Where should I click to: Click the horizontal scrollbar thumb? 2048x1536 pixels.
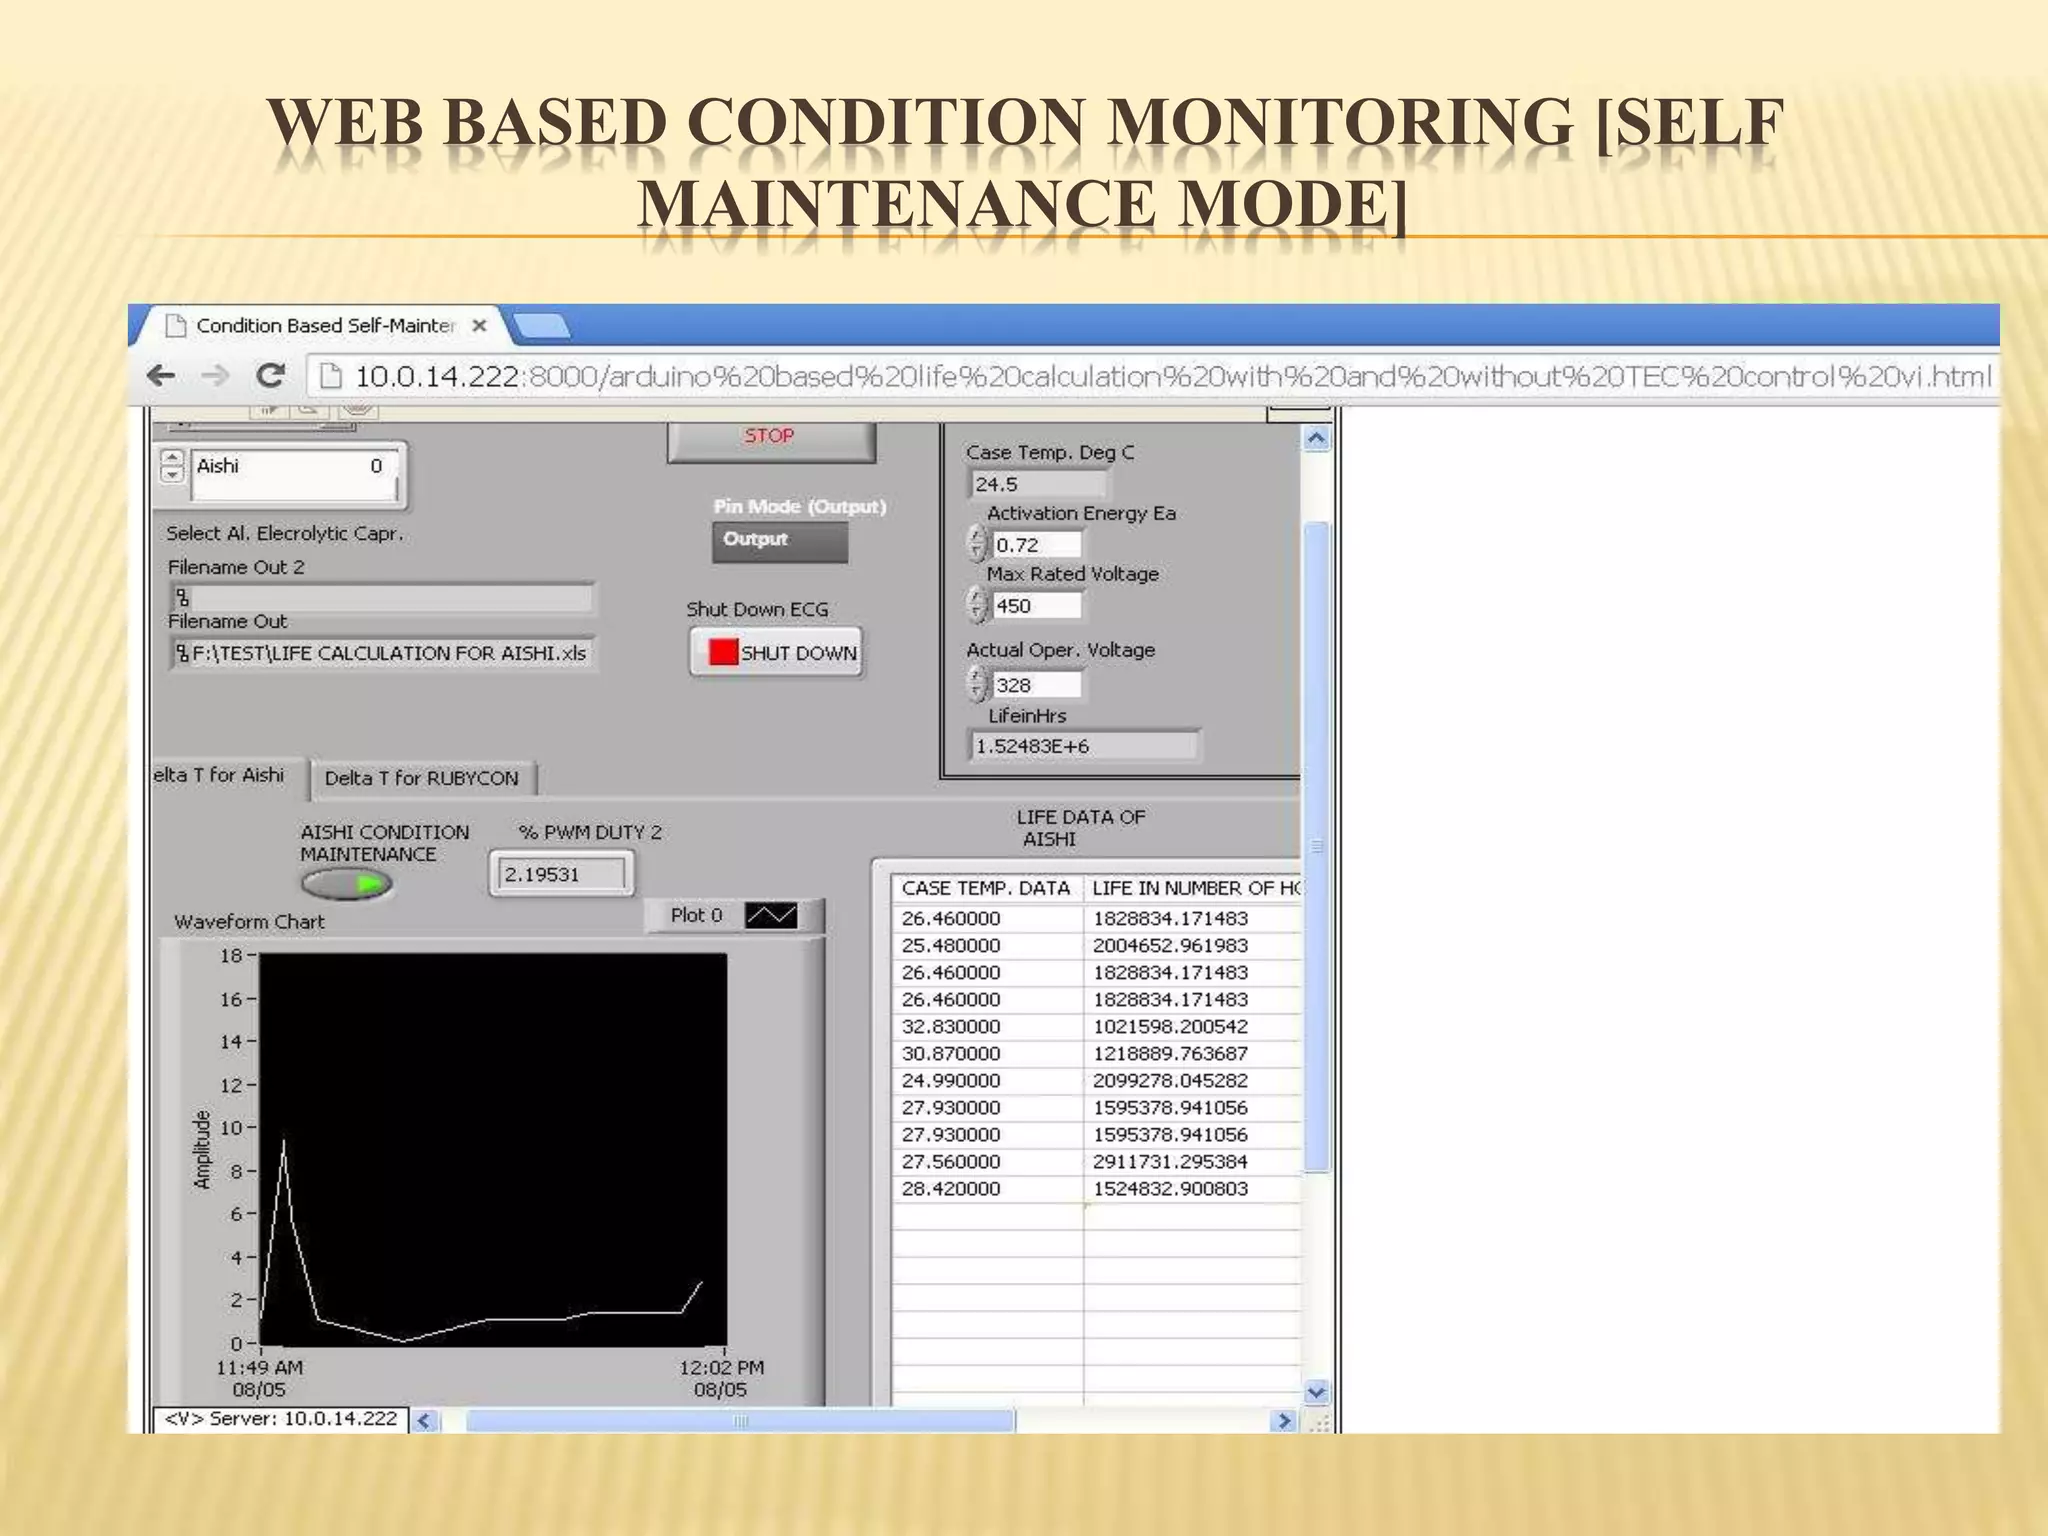click(x=740, y=1420)
